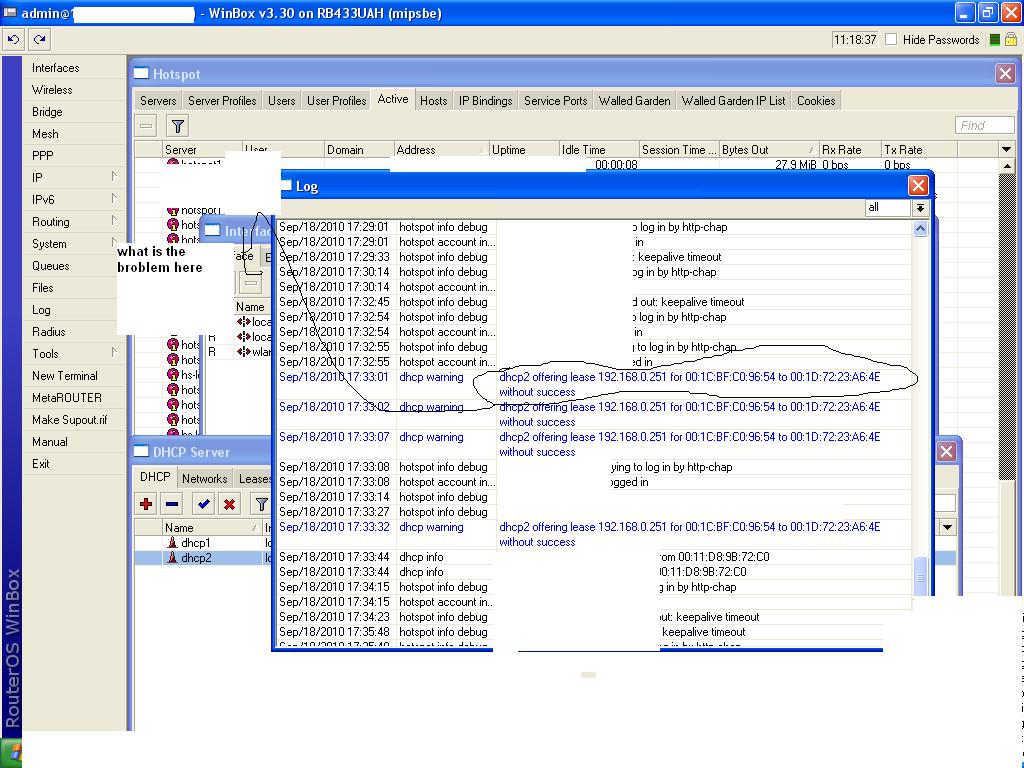This screenshot has height=768, width=1024.
Task: Enable DHCP server with blue checkmark icon
Action: pyautogui.click(x=204, y=504)
